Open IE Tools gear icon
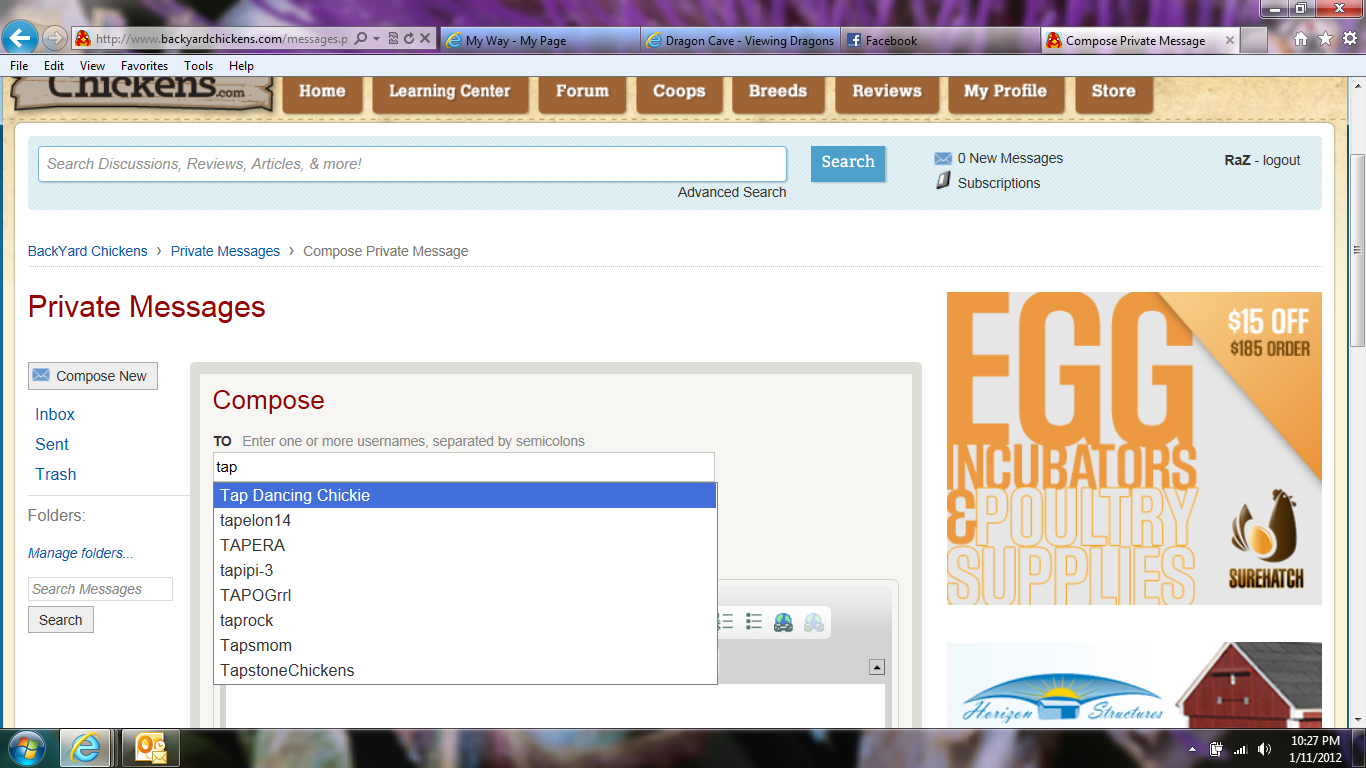This screenshot has height=768, width=1366. pos(1349,39)
